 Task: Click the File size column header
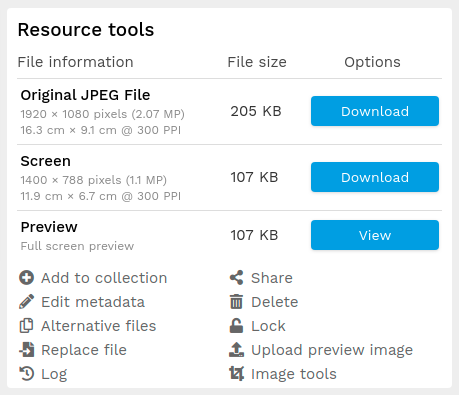pyautogui.click(x=257, y=62)
